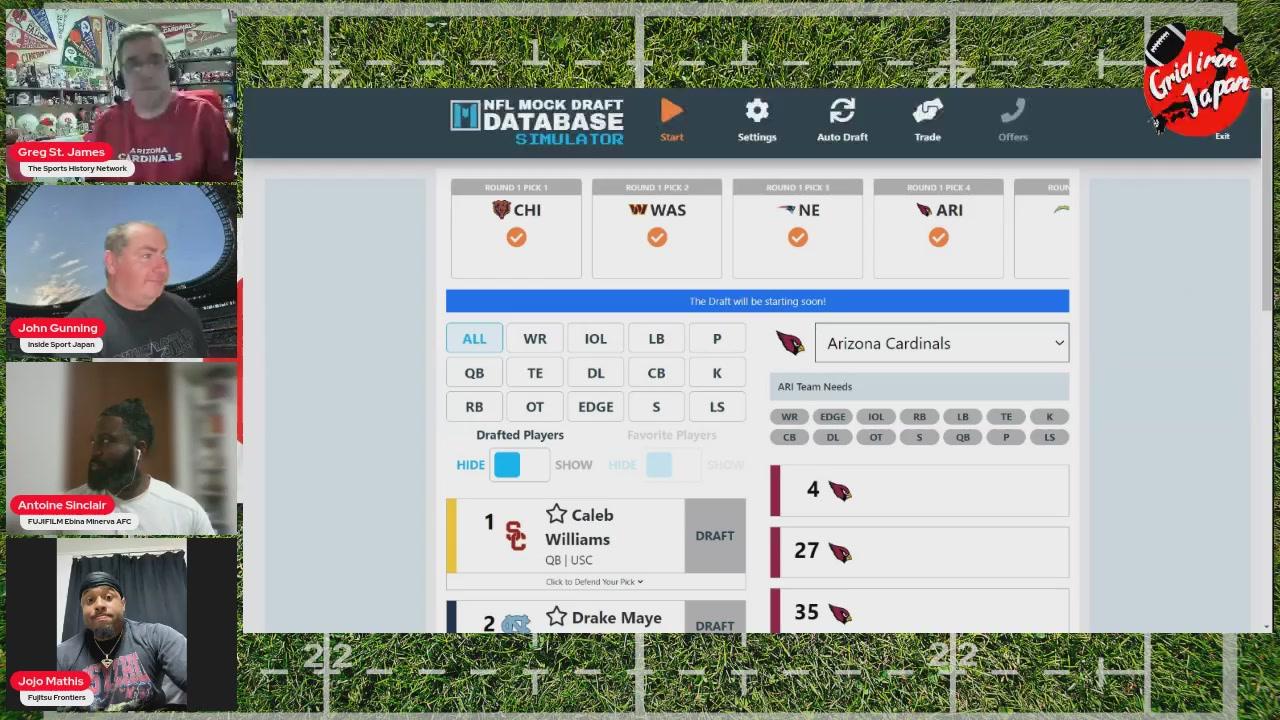Click the WR team need tag
Screen dimensions: 1280x720
tap(789, 417)
